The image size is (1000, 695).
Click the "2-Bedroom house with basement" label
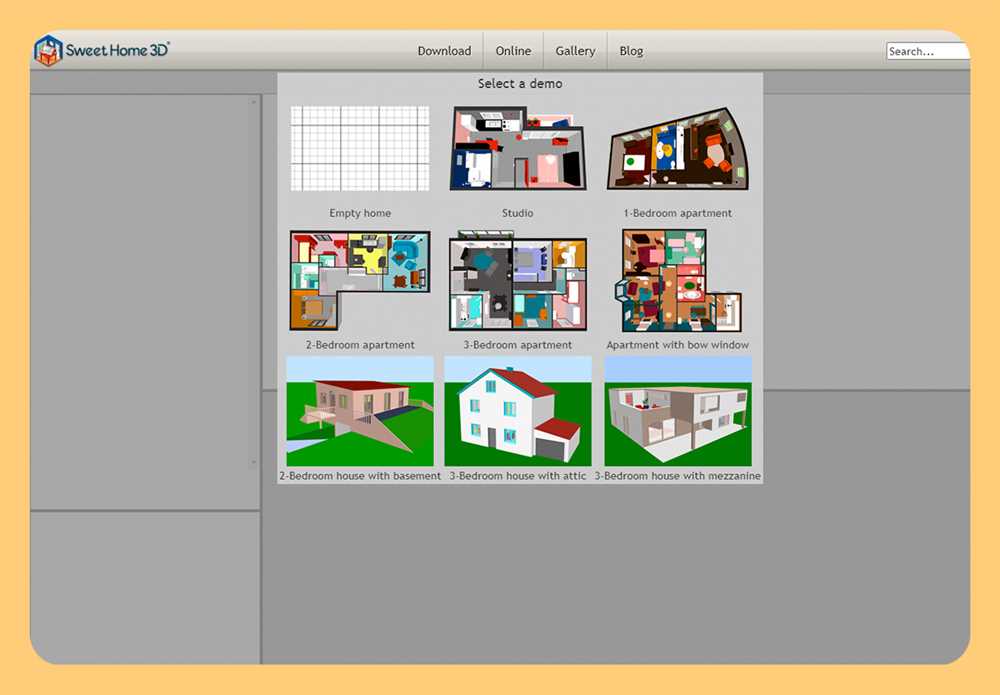pyautogui.click(x=360, y=476)
